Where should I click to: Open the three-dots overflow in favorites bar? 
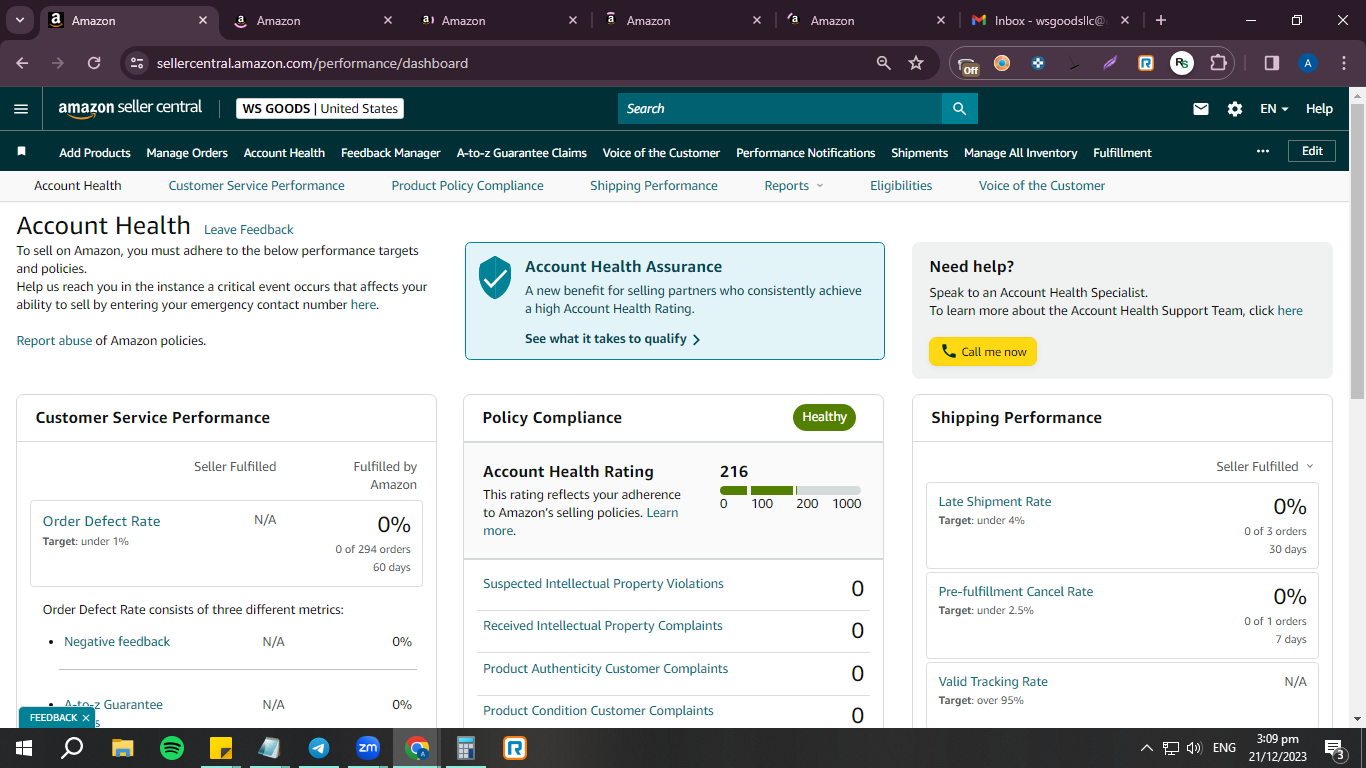point(1263,151)
